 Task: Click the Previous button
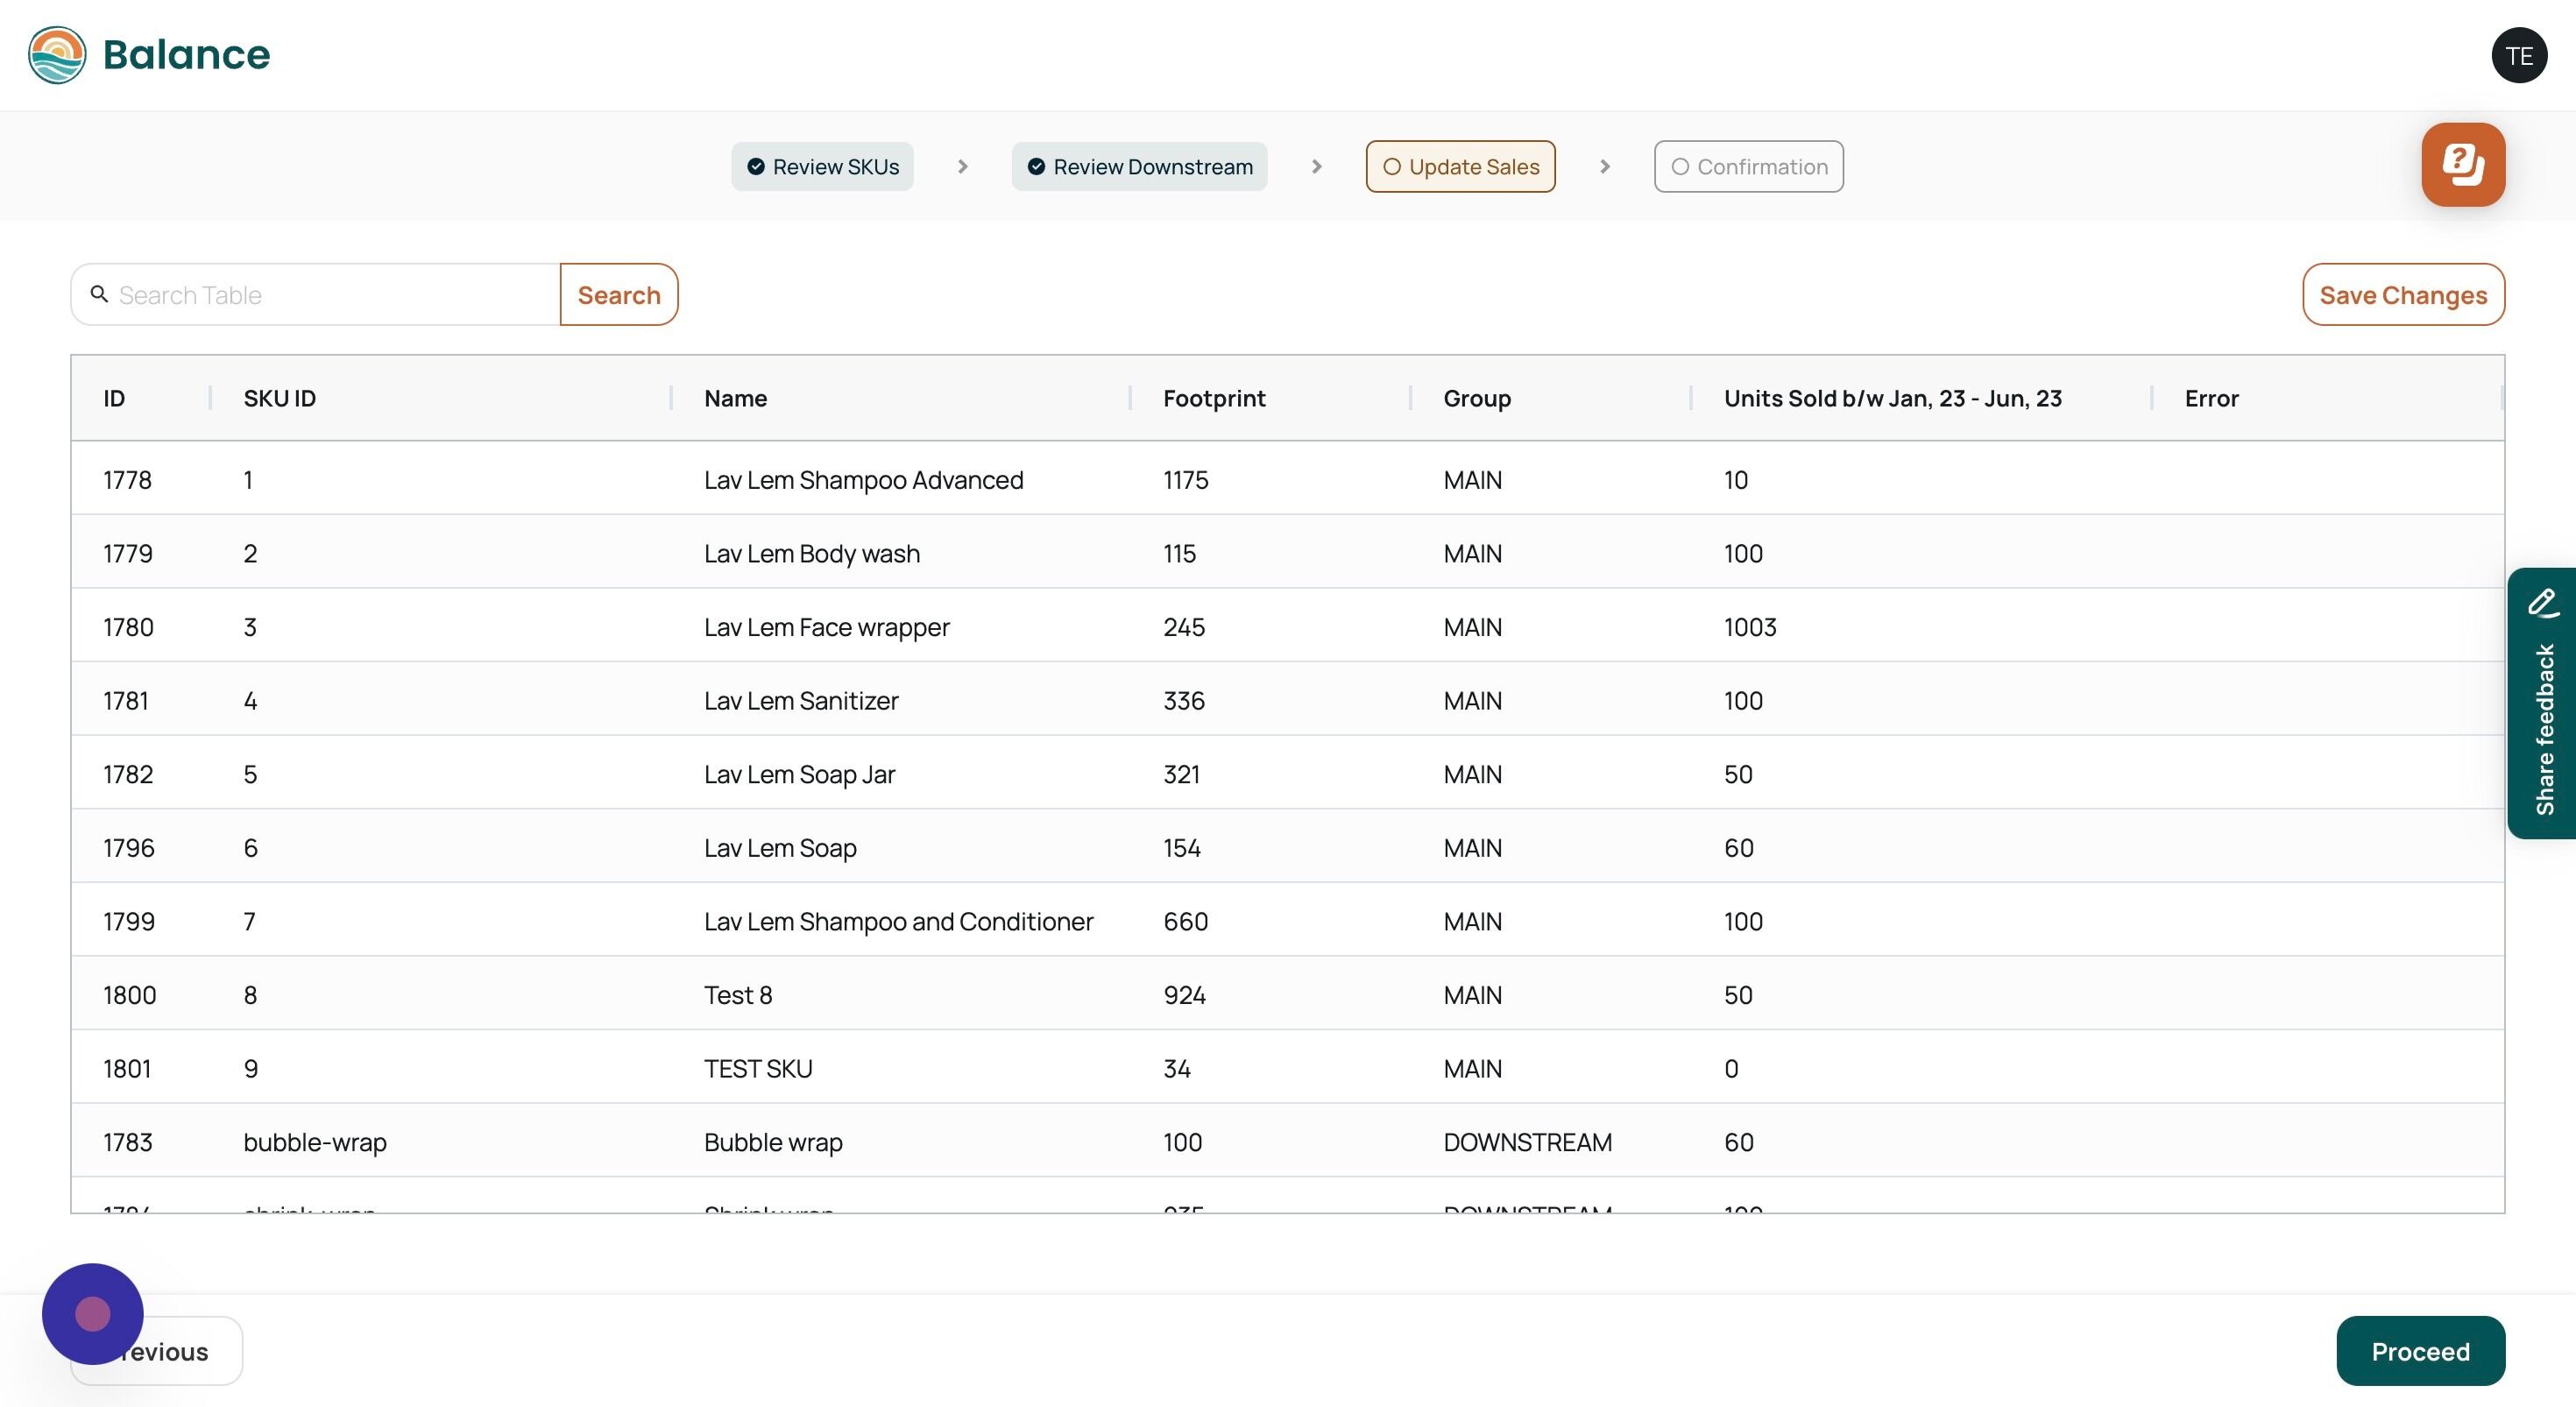coord(156,1351)
